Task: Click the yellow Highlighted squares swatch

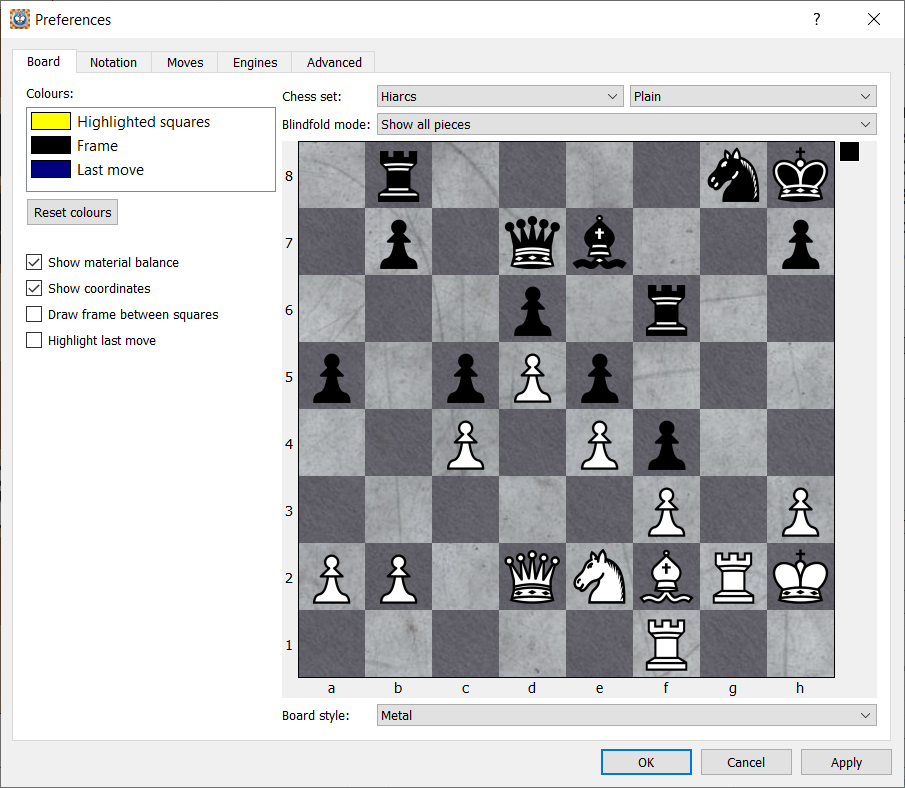Action: coord(51,122)
